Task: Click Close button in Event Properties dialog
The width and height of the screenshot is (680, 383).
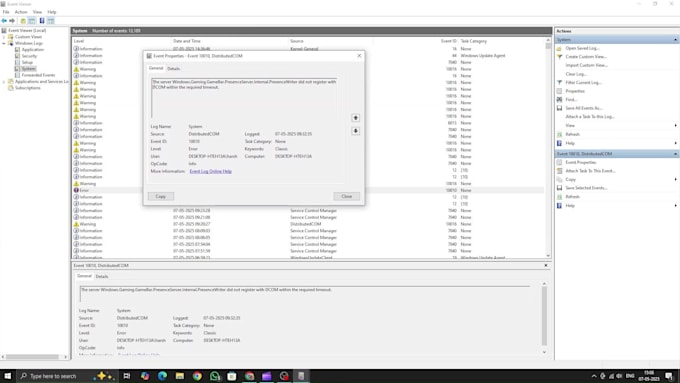Action: 347,196
